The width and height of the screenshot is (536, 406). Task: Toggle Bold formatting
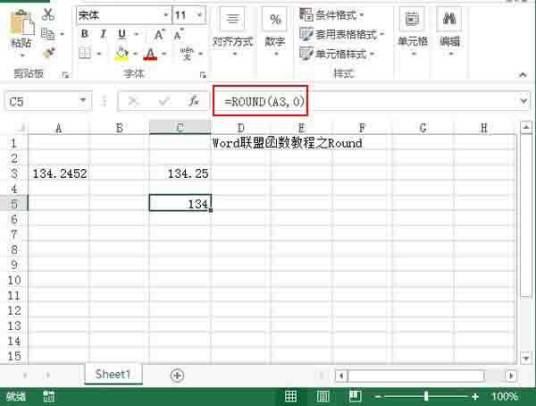85,34
